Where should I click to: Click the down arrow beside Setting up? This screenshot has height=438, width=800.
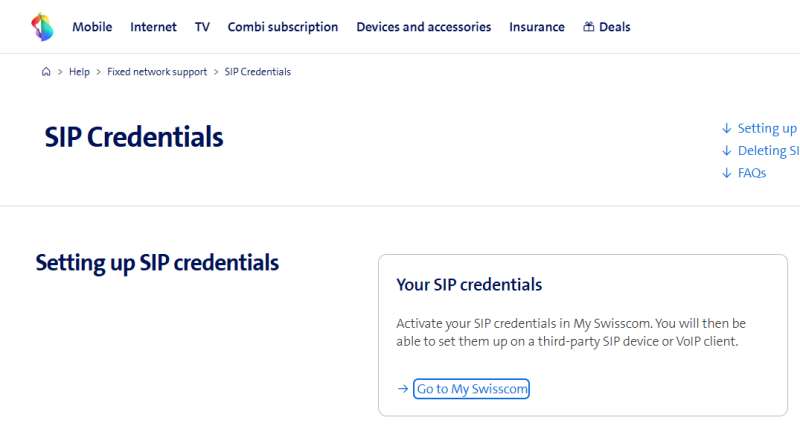(x=726, y=128)
